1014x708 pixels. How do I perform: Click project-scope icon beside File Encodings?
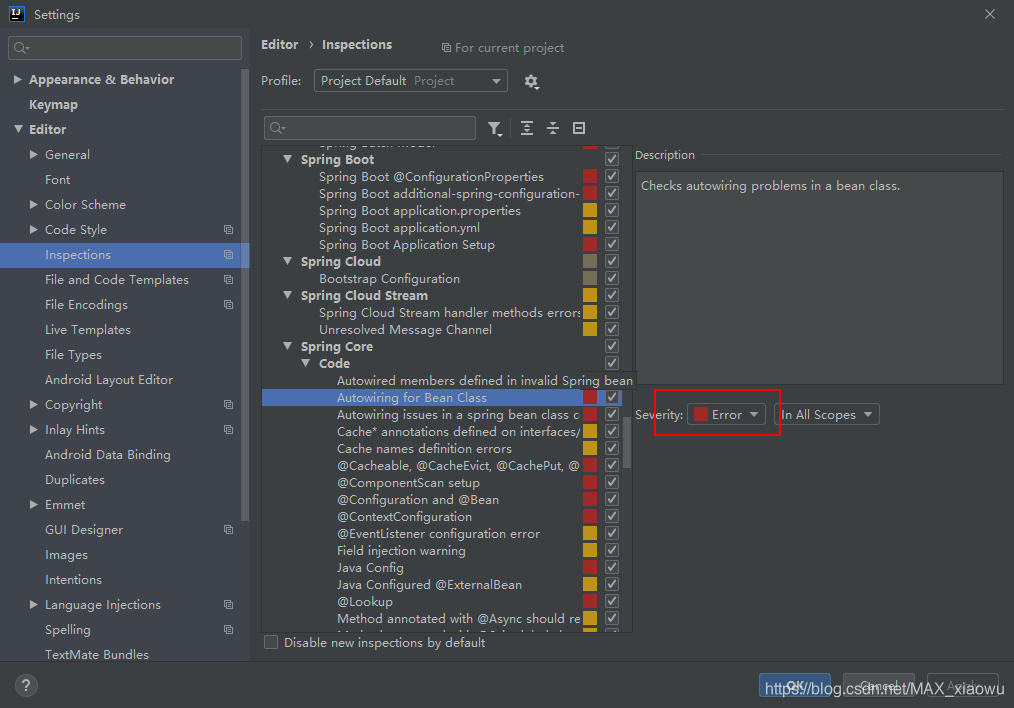coord(228,305)
